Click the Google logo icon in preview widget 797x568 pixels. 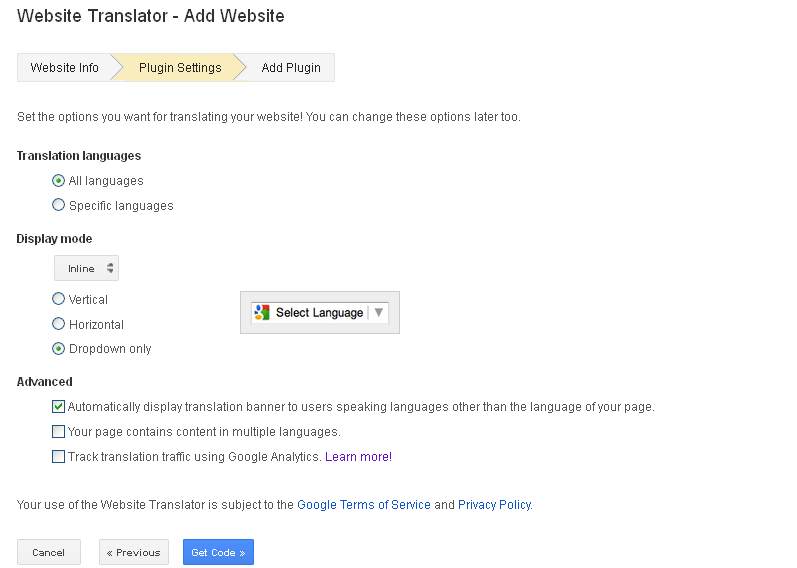(263, 312)
